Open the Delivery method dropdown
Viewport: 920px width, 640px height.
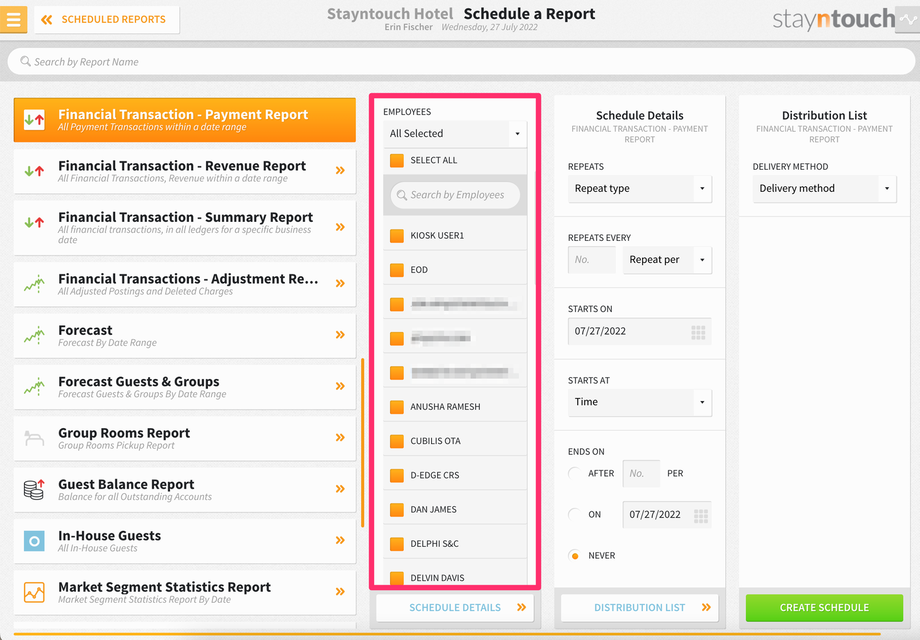click(824, 189)
